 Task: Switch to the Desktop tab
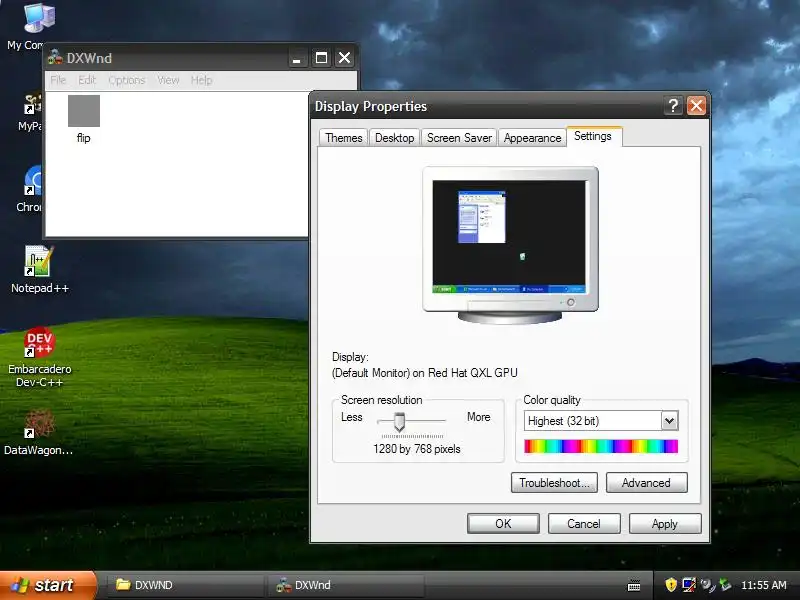(394, 138)
